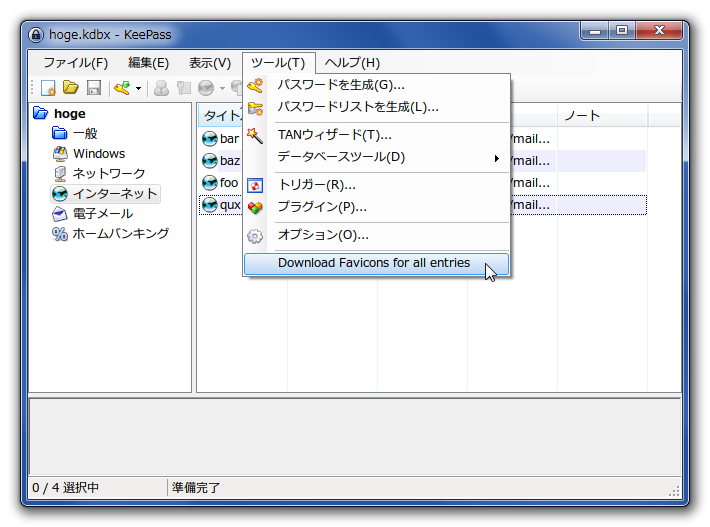Maximize the KeePass window
The image size is (710, 527).
622,31
